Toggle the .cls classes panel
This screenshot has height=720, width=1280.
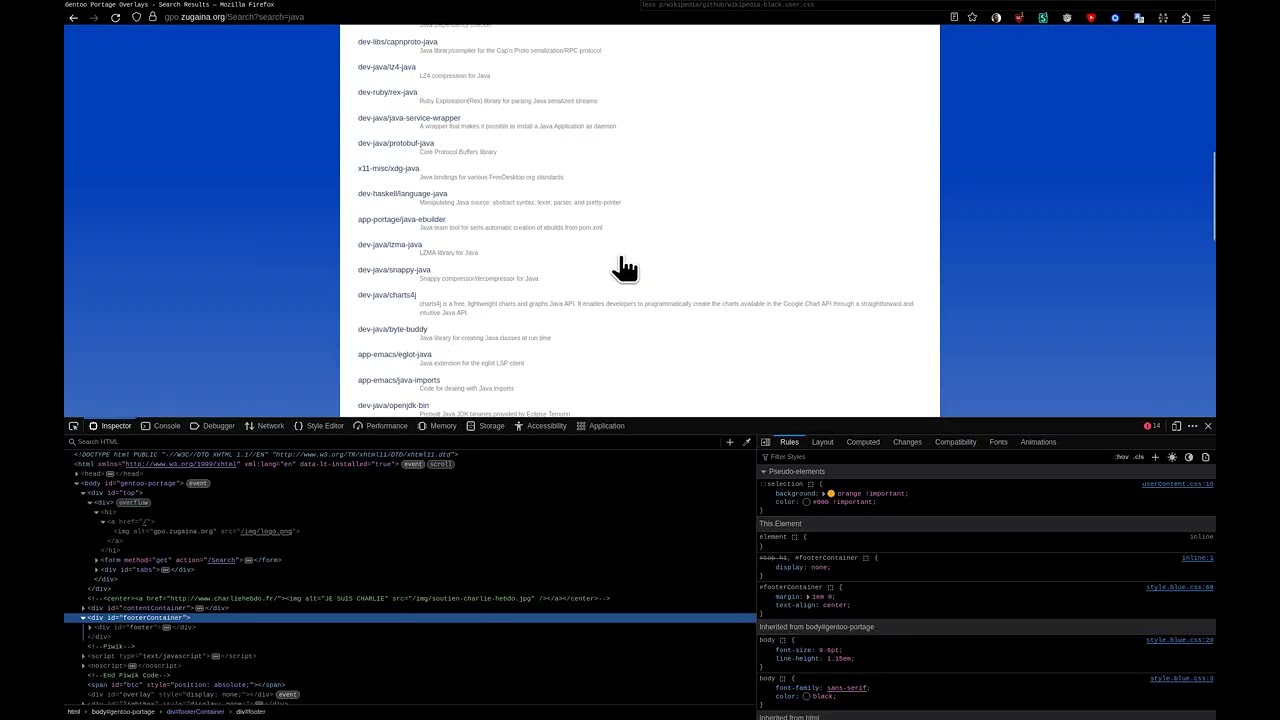(1138, 457)
